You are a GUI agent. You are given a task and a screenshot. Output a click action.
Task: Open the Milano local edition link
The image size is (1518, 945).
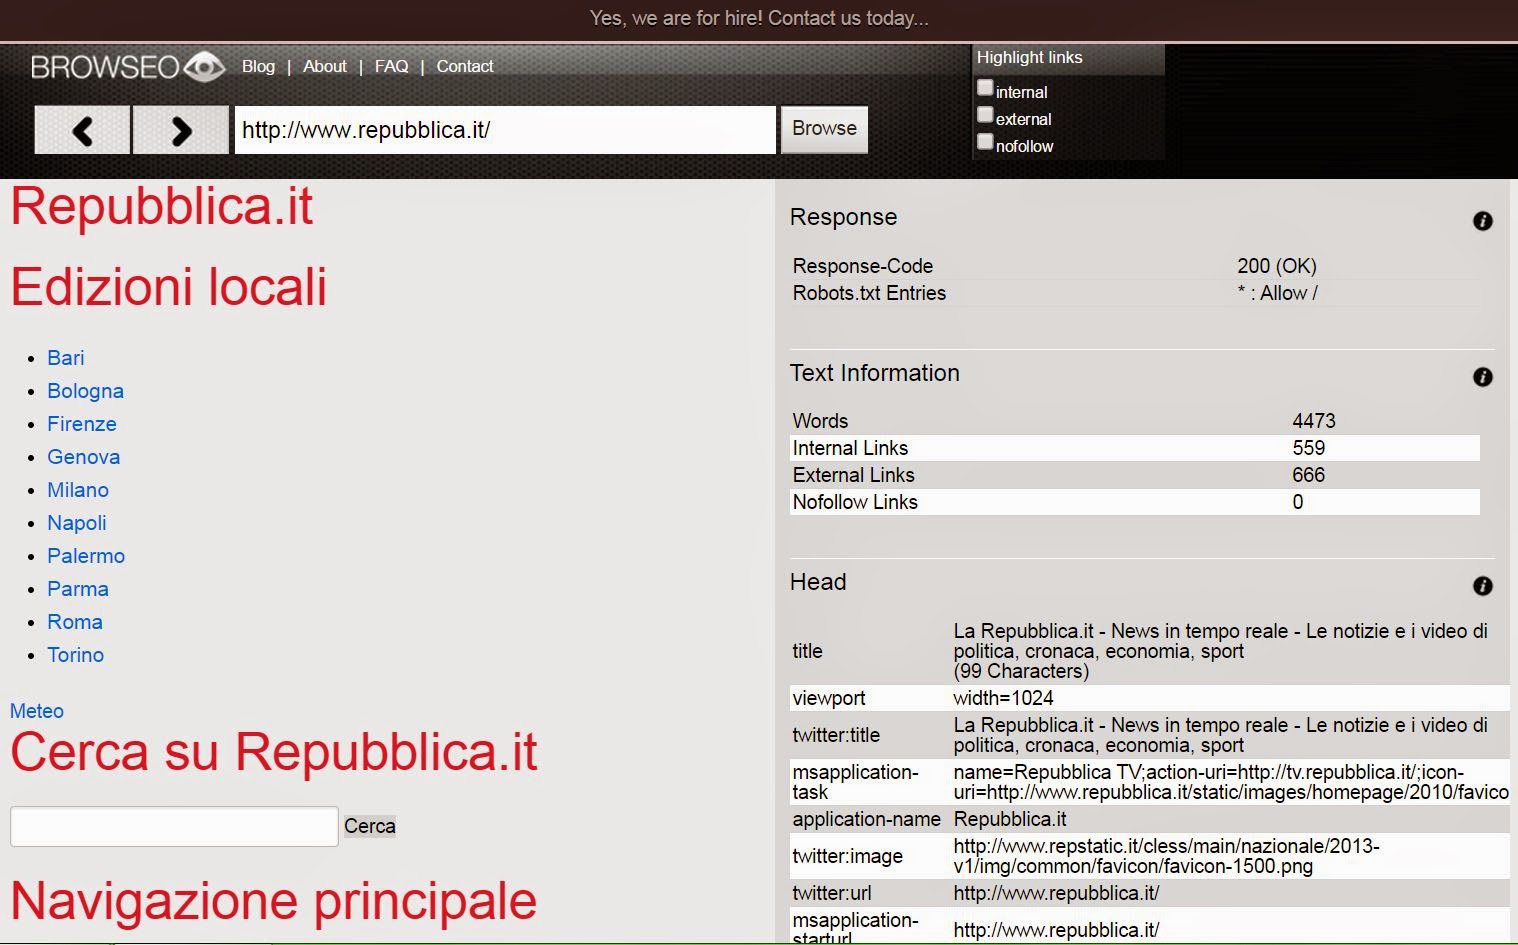click(78, 490)
